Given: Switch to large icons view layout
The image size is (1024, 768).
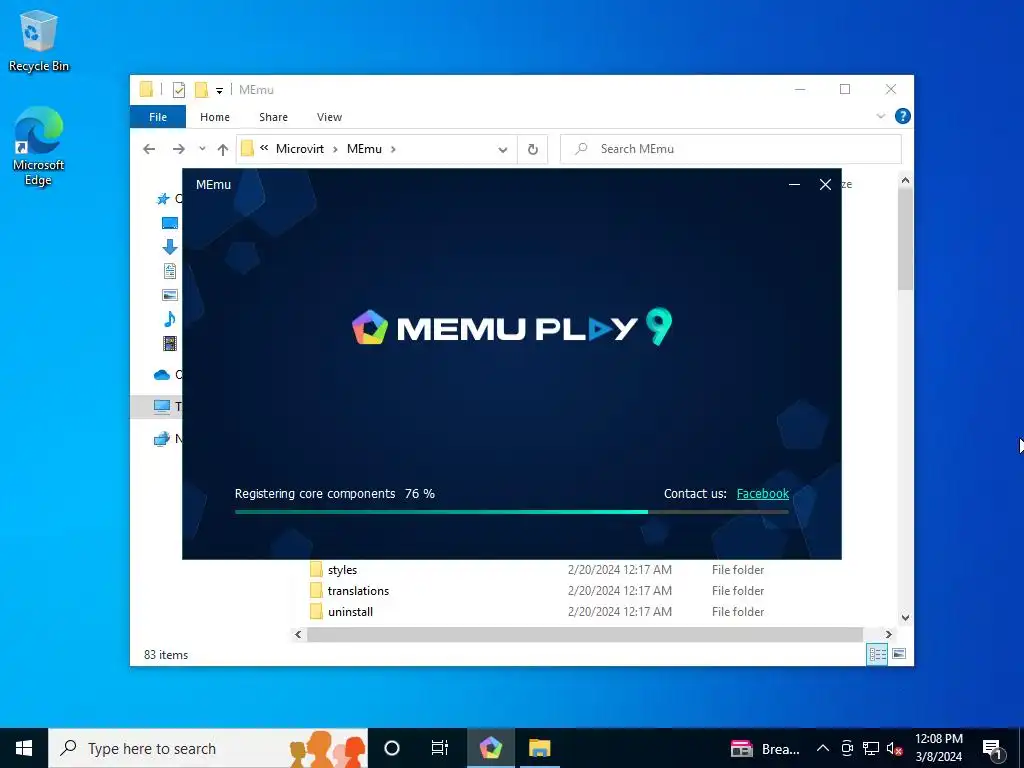Looking at the screenshot, I should (x=899, y=654).
